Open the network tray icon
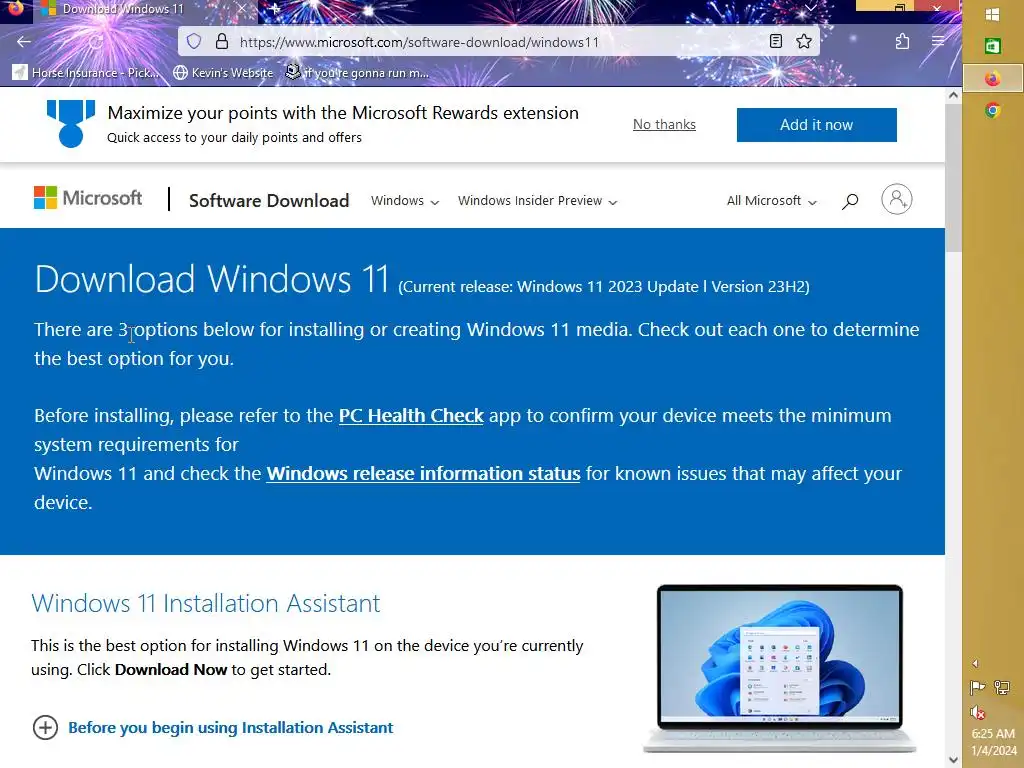This screenshot has height=768, width=1024. [x=1002, y=688]
